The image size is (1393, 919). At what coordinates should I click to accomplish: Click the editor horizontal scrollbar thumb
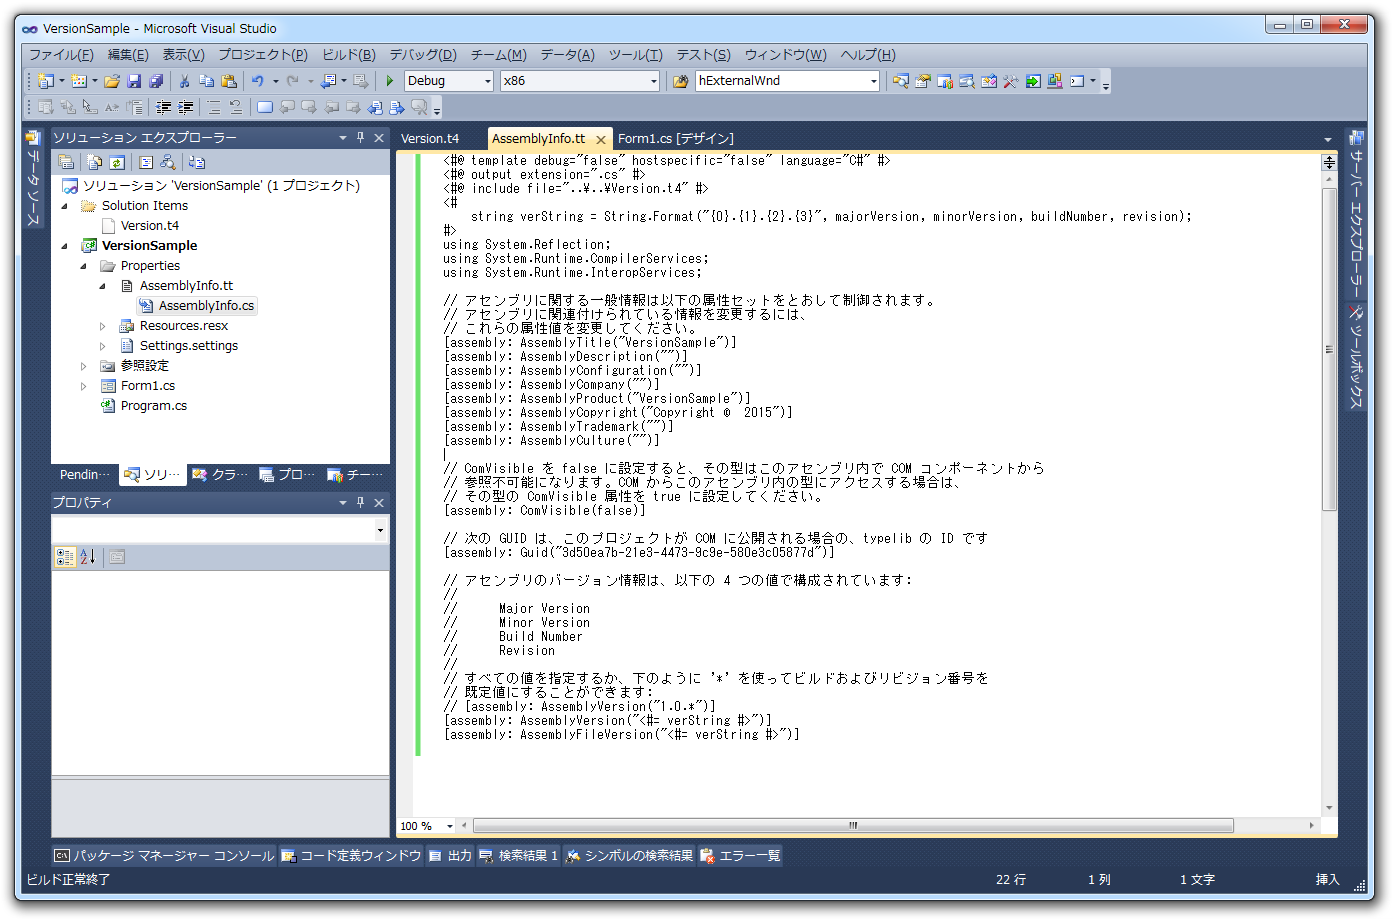coord(853,826)
